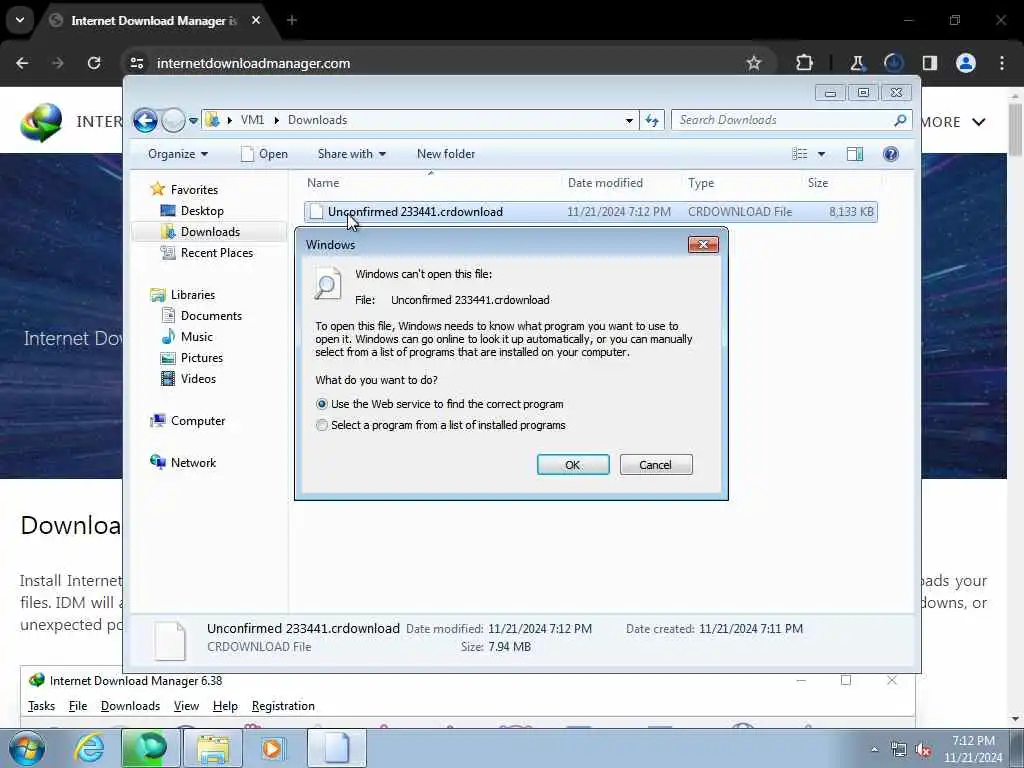1024x768 pixels.
Task: Sort by the Name column header
Action: point(431,183)
